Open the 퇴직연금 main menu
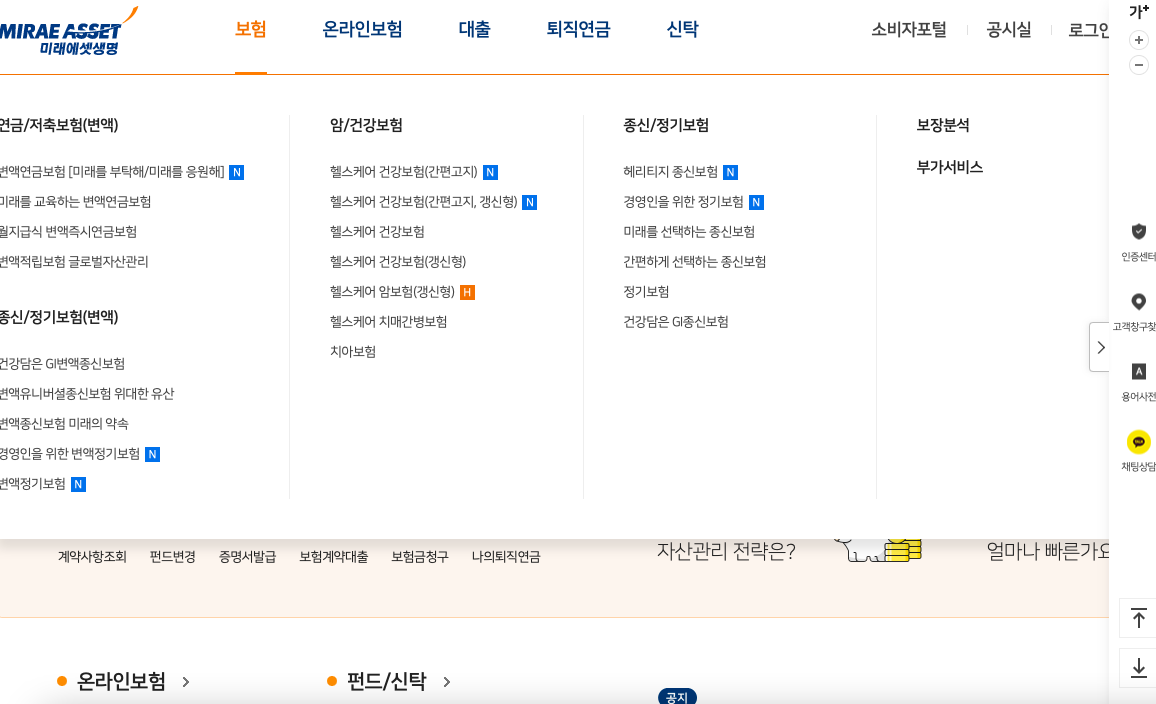Image resolution: width=1156 pixels, height=704 pixels. click(x=578, y=29)
